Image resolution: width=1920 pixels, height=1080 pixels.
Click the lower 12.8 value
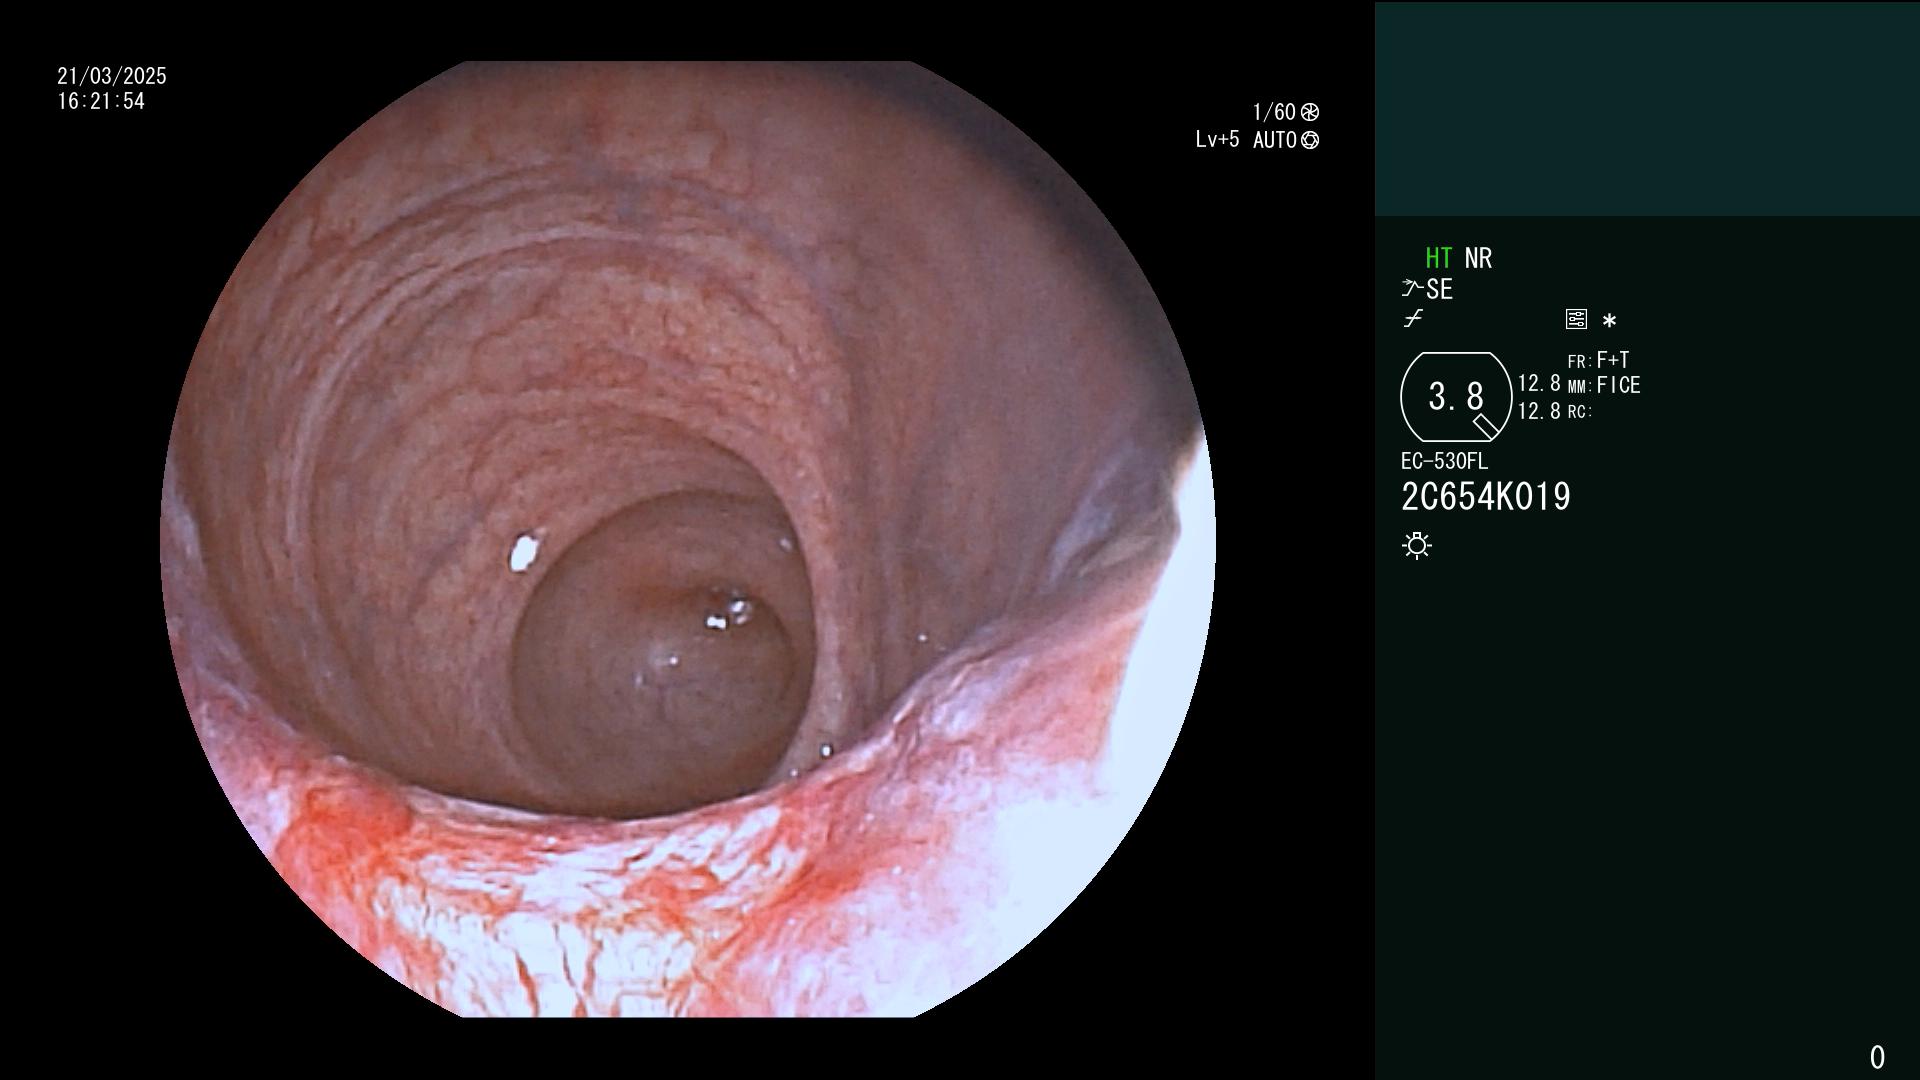[1539, 411]
